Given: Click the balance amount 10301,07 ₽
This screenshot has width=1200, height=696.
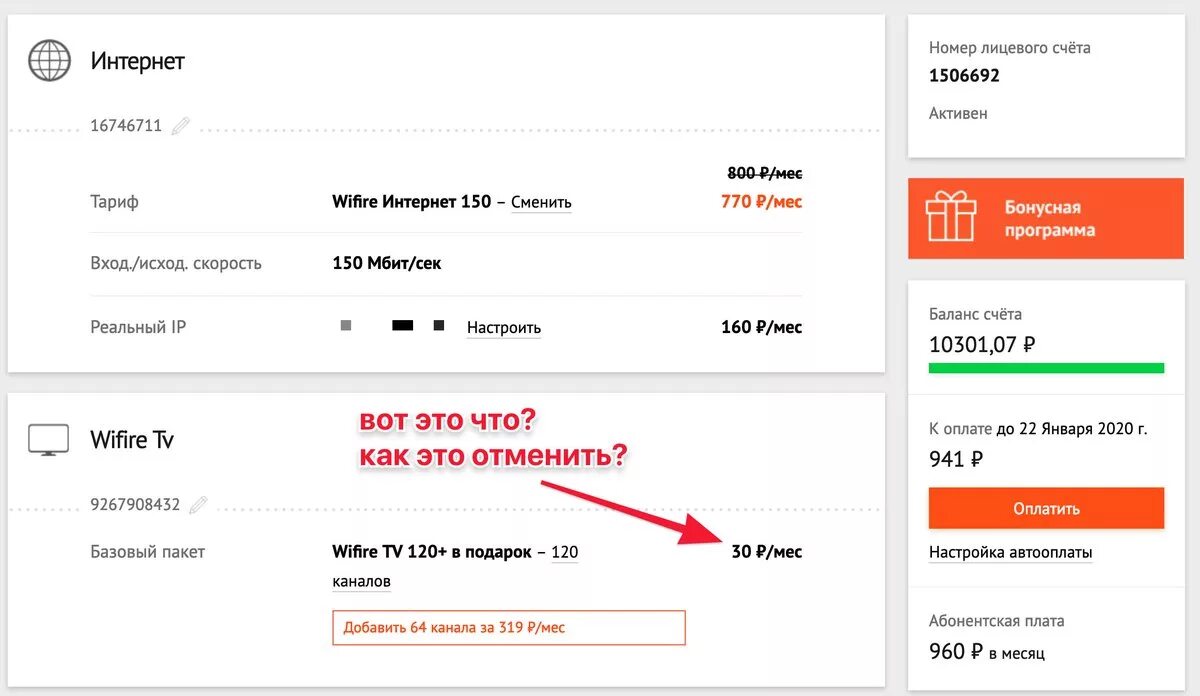Looking at the screenshot, I should [x=982, y=345].
